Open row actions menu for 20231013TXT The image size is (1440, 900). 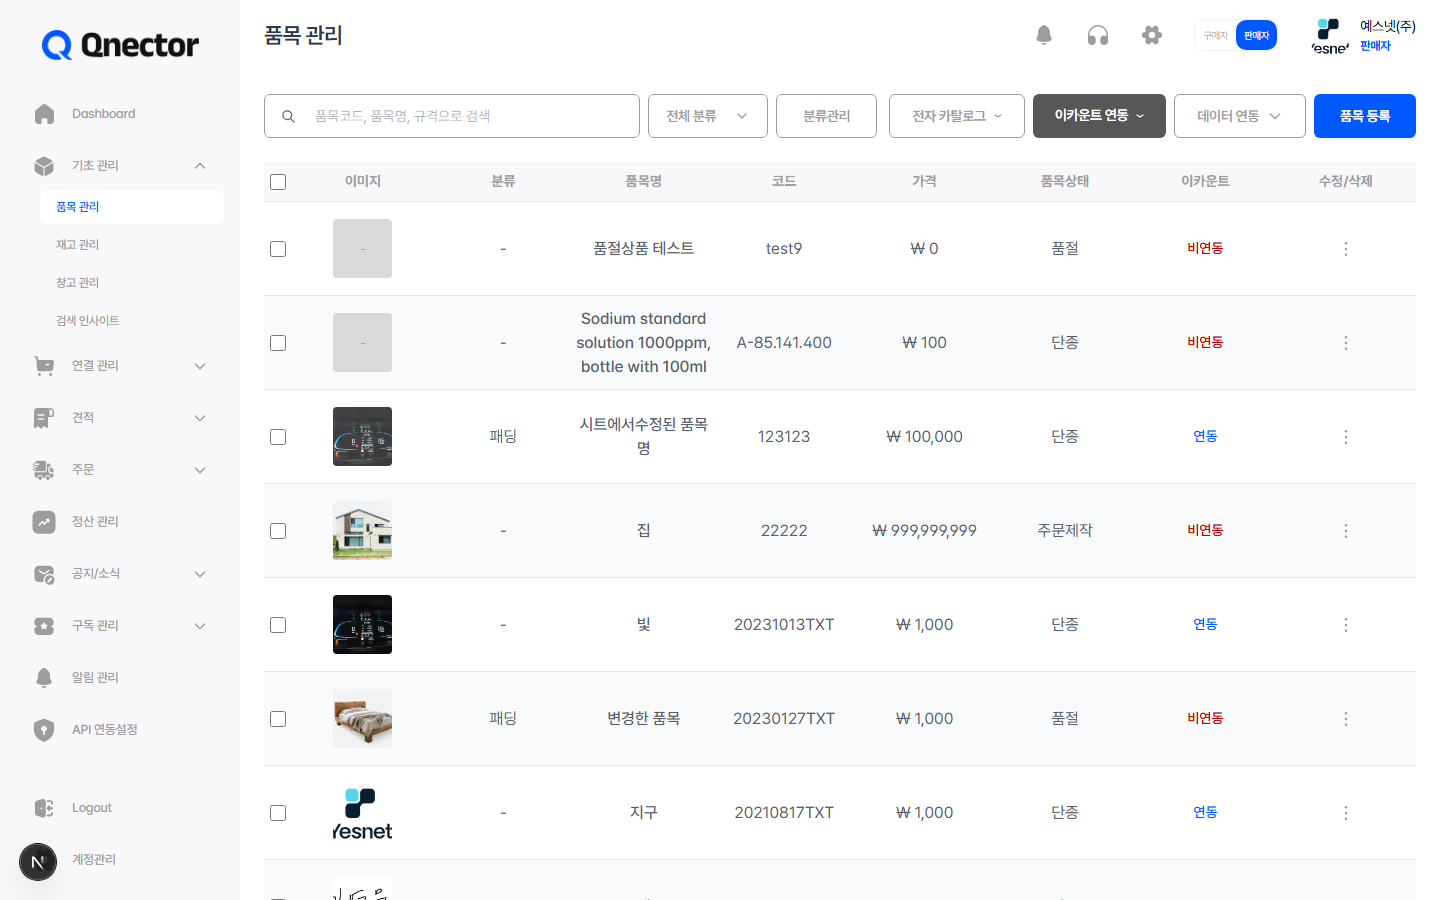[x=1346, y=625]
